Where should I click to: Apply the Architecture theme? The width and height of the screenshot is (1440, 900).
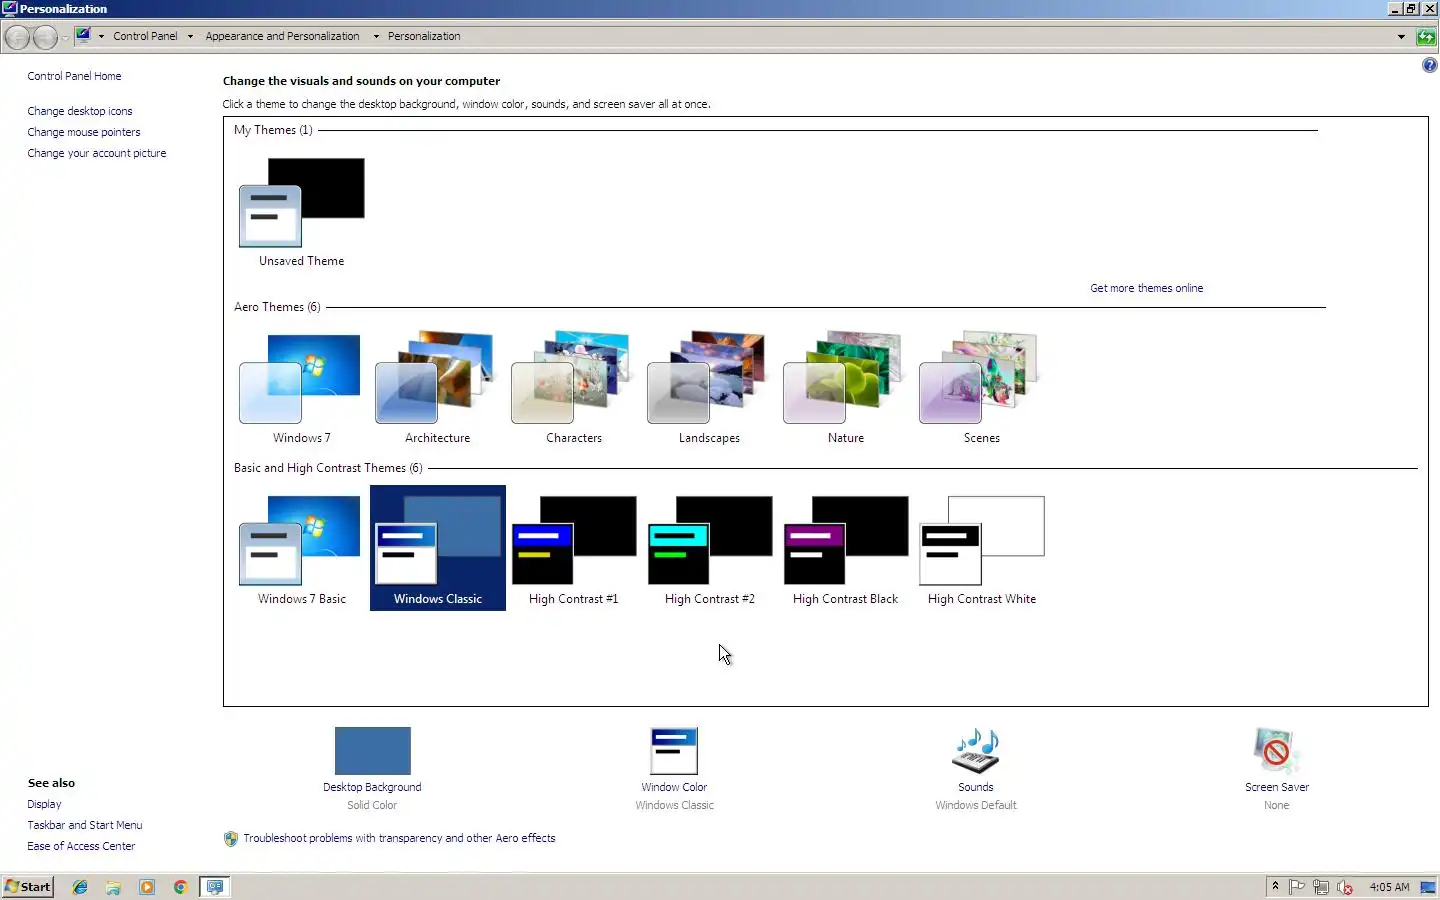coord(437,387)
